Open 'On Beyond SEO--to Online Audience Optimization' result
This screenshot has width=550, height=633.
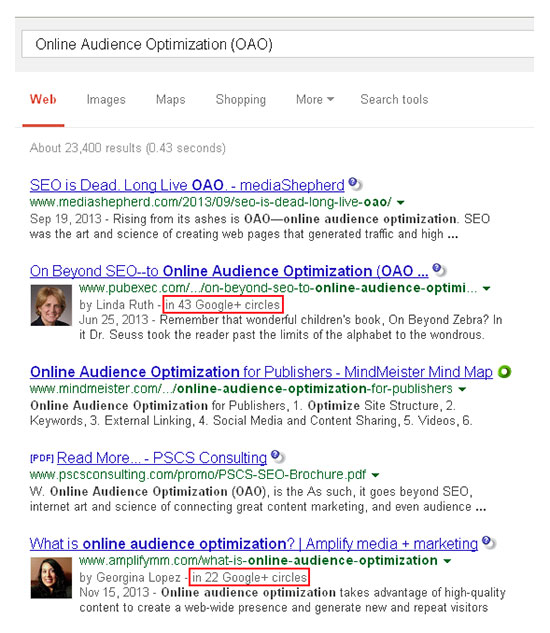click(x=229, y=271)
